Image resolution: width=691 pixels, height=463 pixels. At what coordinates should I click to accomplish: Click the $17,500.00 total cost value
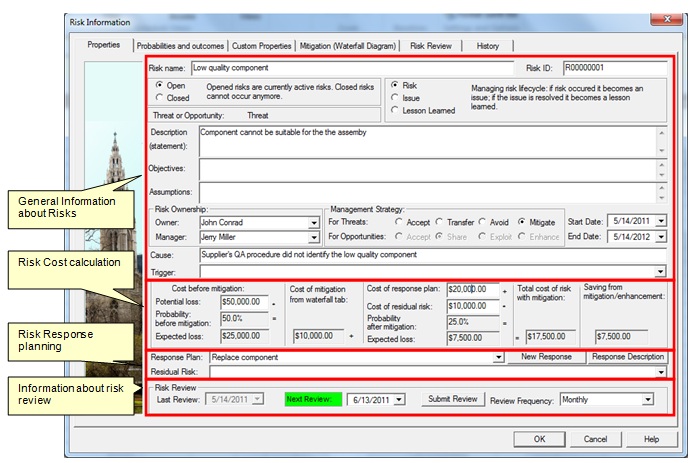[551, 337]
